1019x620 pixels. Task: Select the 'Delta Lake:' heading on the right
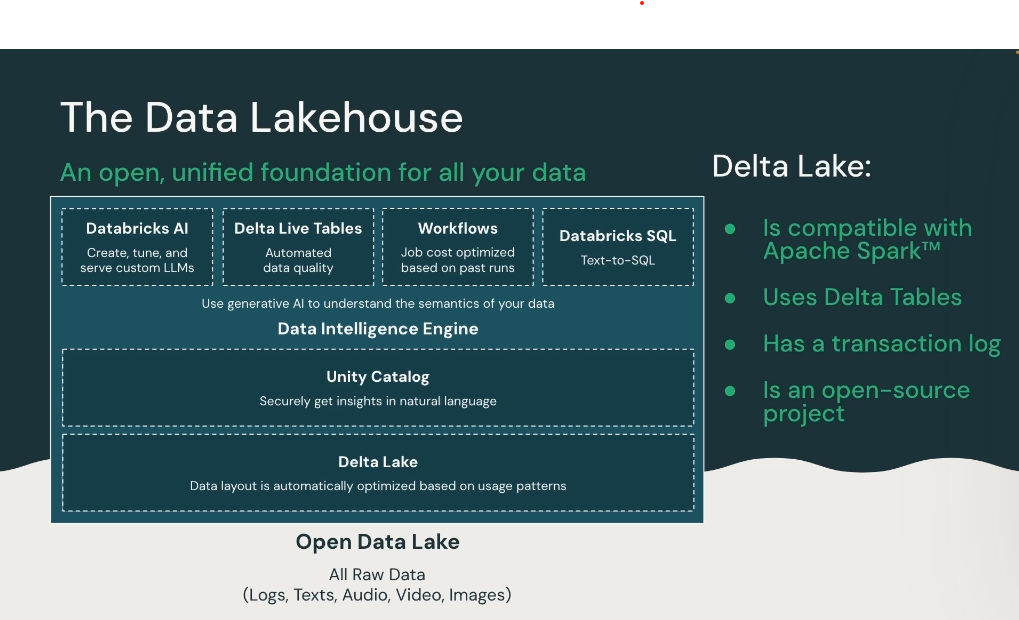pyautogui.click(x=791, y=166)
